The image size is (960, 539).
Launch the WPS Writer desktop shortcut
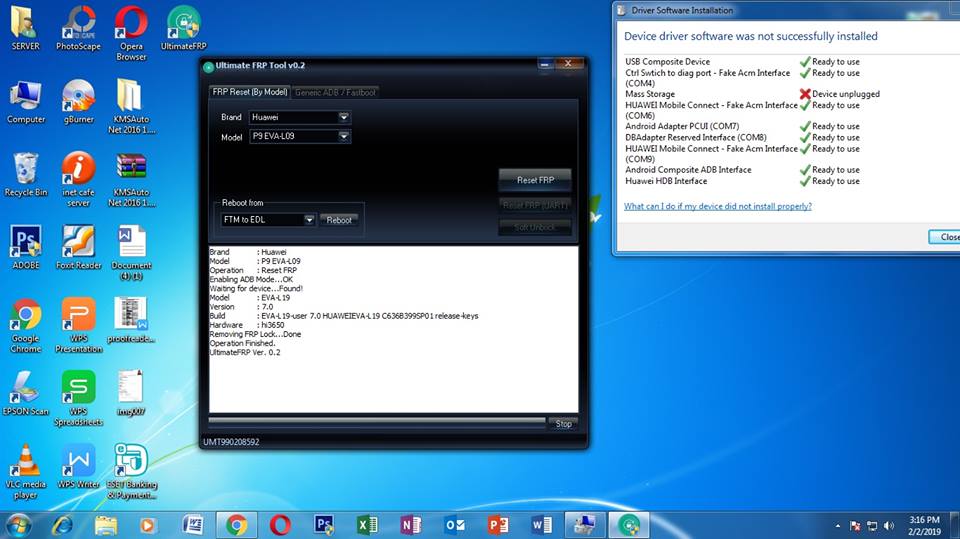78,467
